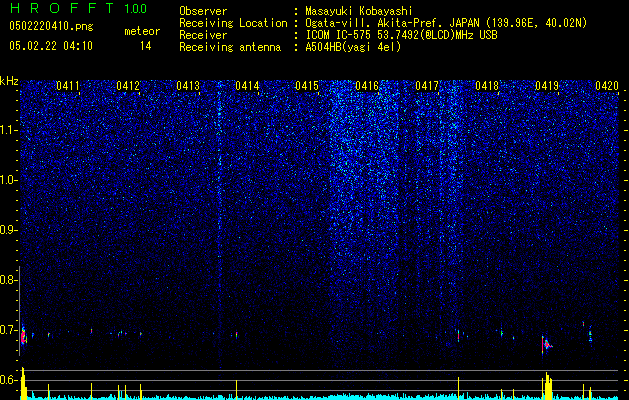
Task: Click the 1.0 kHz axis label
Action: click(9, 180)
